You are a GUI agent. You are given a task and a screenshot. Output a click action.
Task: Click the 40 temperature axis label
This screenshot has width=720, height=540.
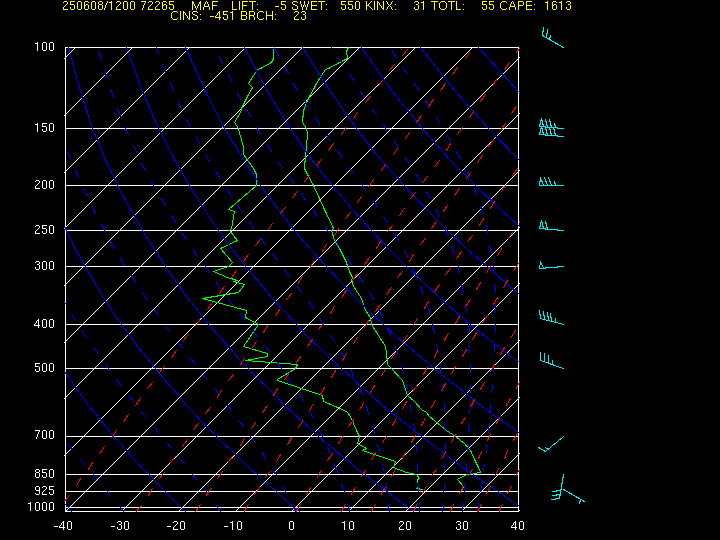[518, 526]
